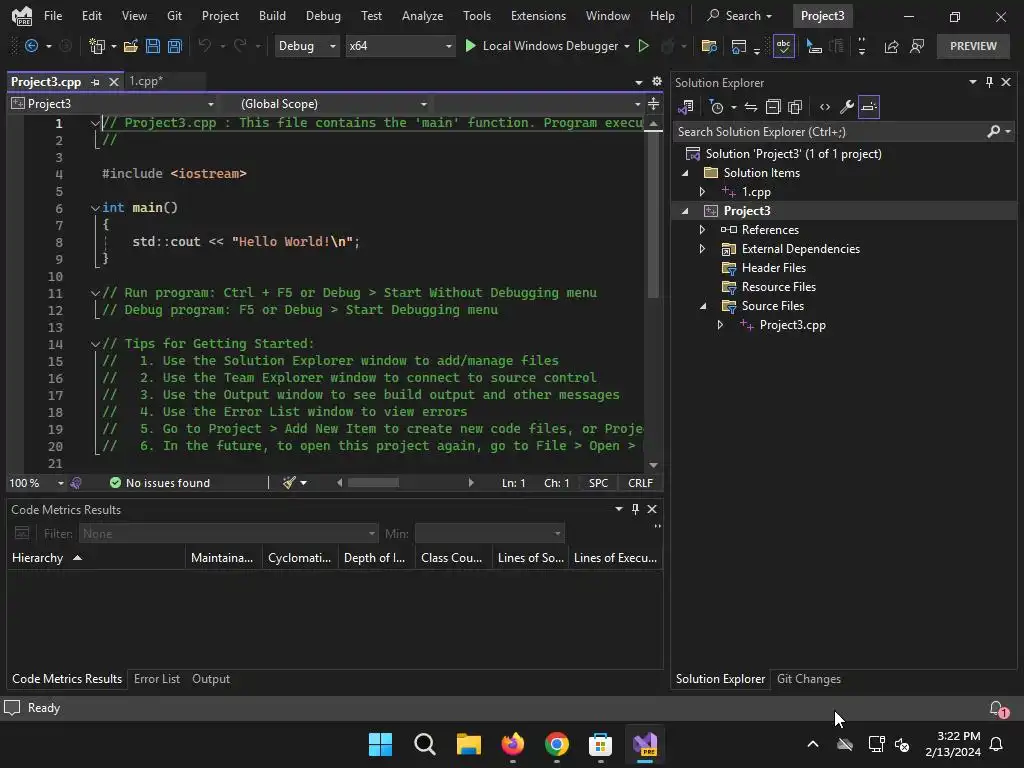Viewport: 1024px width, 768px height.
Task: Click the Search Solution Explorer input field
Action: click(x=829, y=131)
